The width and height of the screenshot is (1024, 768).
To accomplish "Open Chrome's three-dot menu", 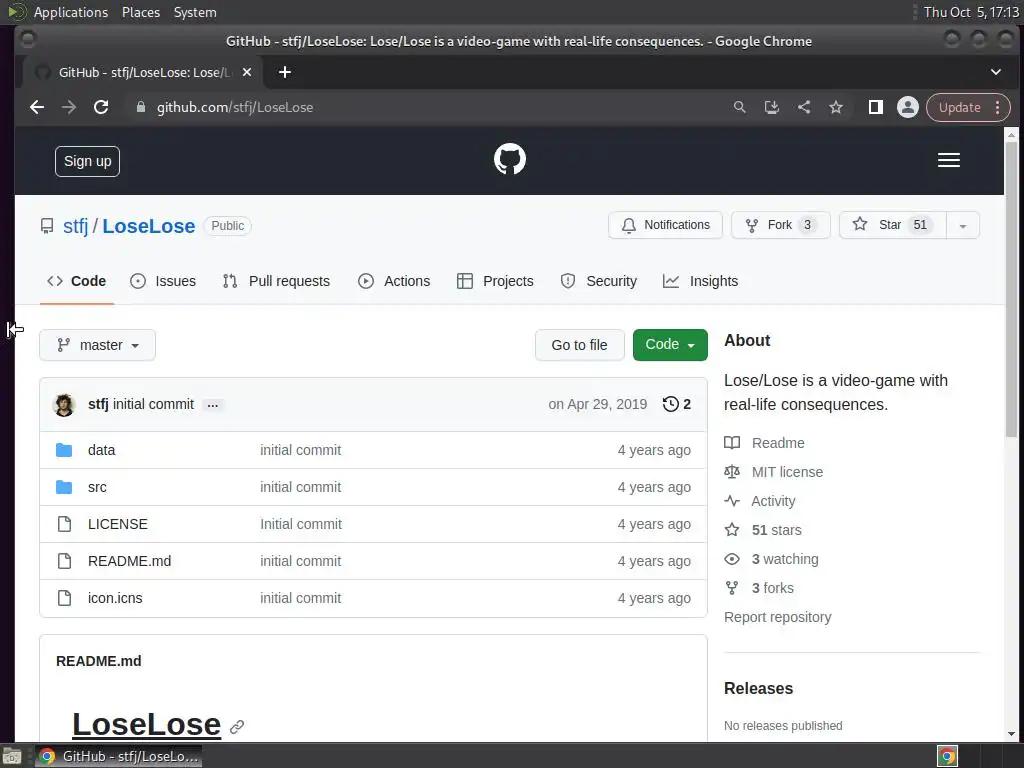I will 997,107.
